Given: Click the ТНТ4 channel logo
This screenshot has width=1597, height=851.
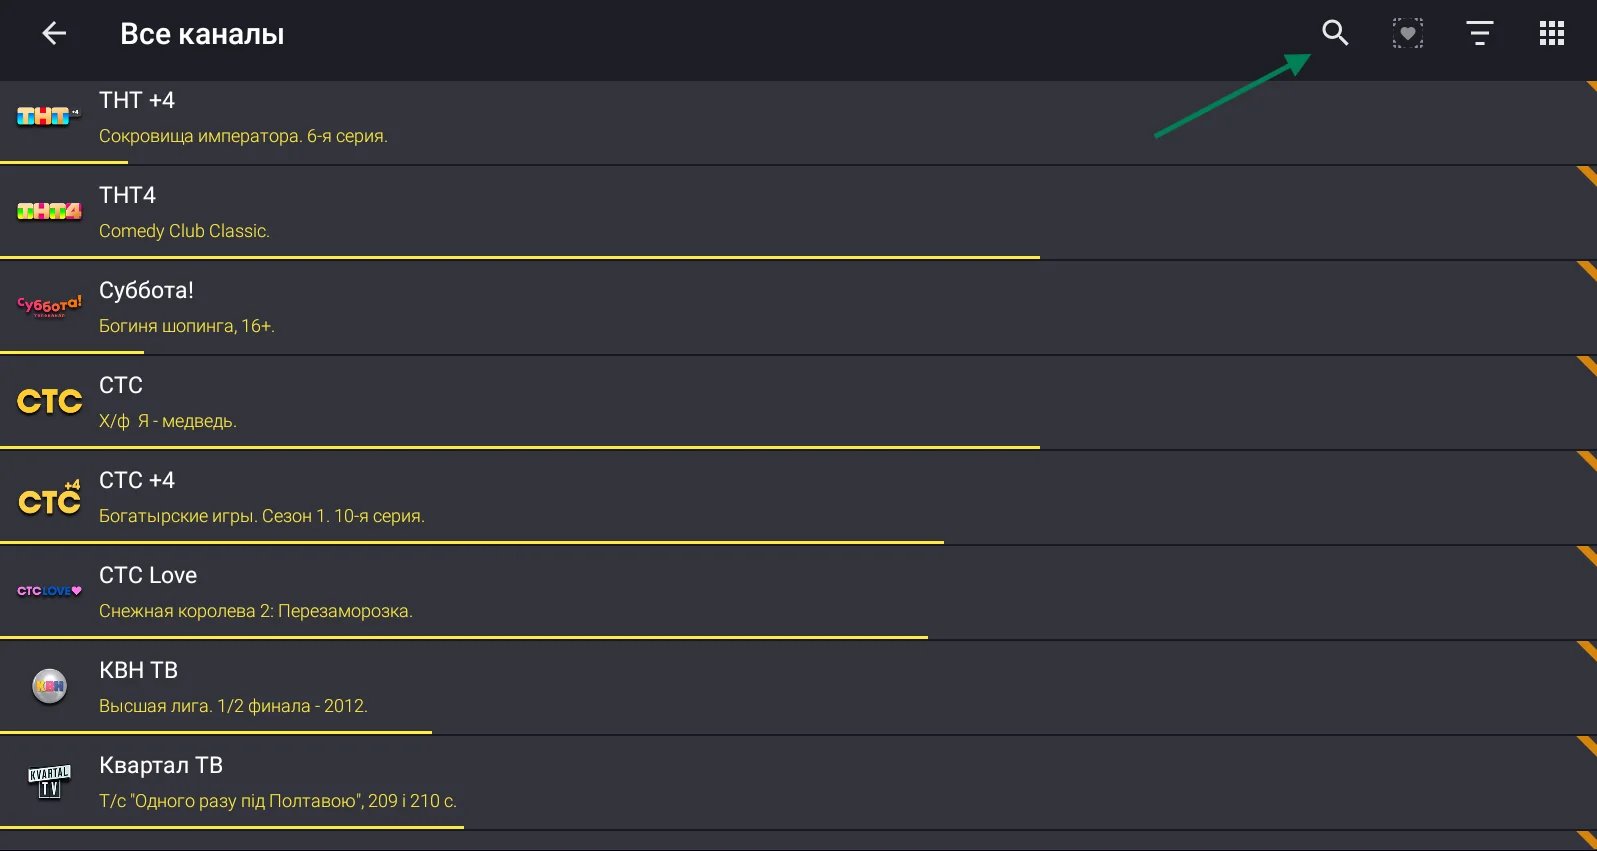Looking at the screenshot, I should click(49, 211).
